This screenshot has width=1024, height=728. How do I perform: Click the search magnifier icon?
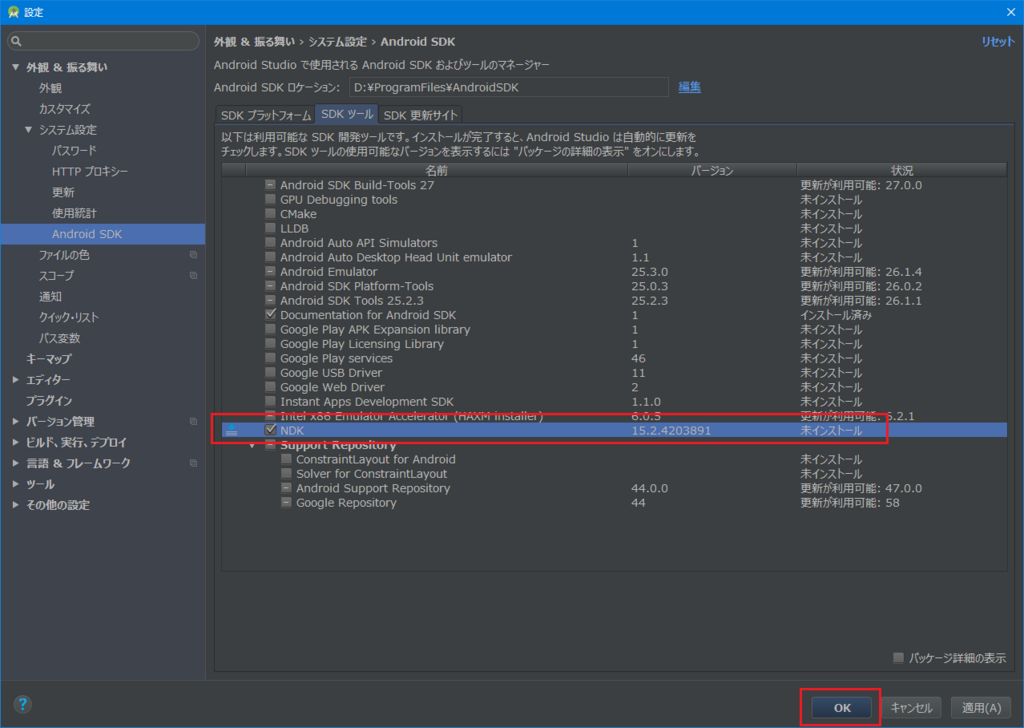point(16,41)
